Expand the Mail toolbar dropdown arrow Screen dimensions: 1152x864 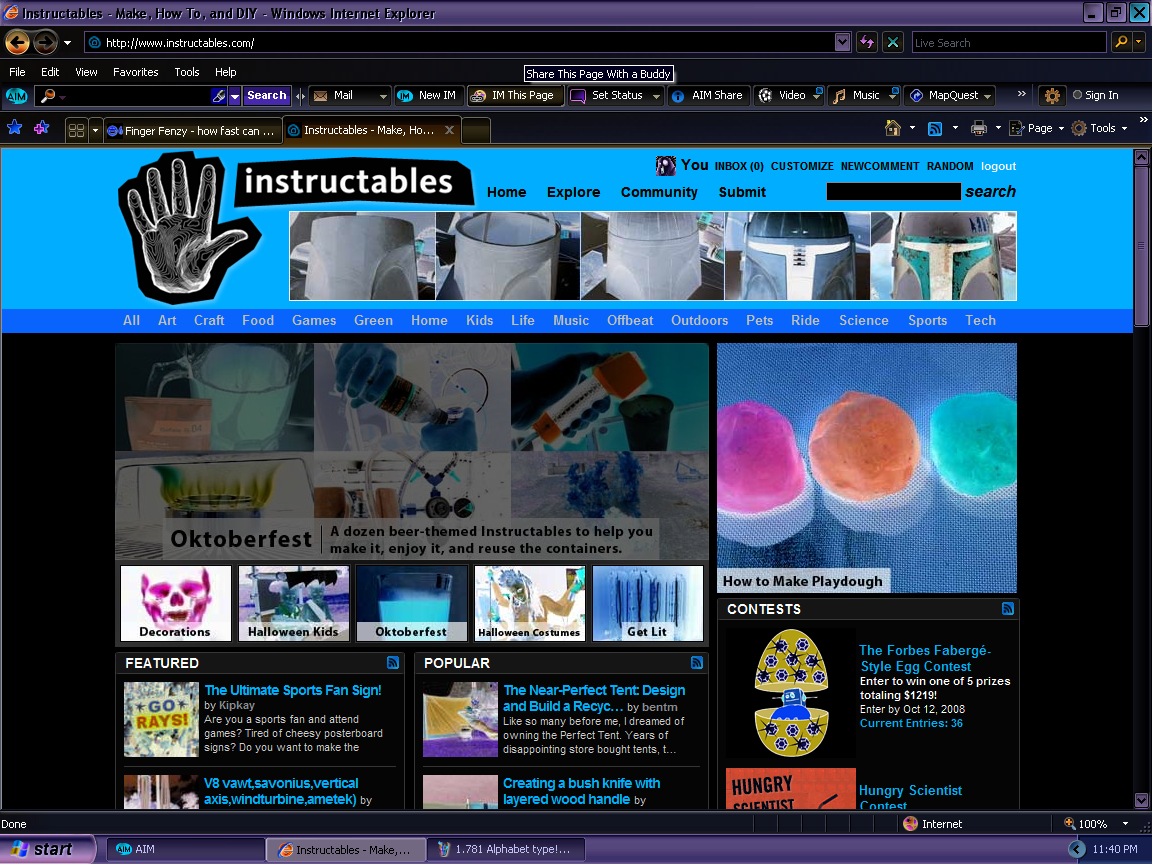383,96
